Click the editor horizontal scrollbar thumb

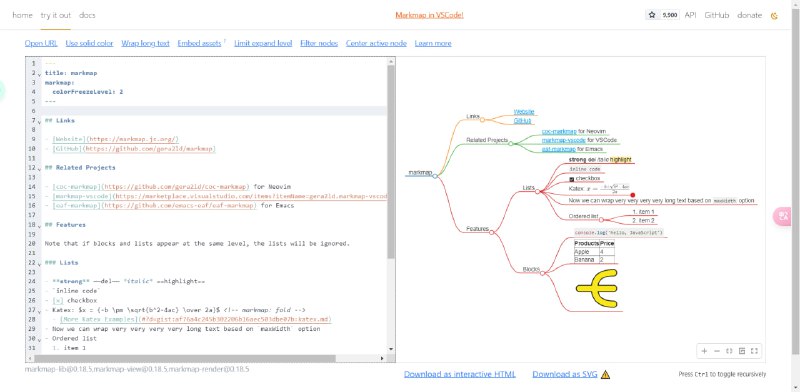coord(184,358)
